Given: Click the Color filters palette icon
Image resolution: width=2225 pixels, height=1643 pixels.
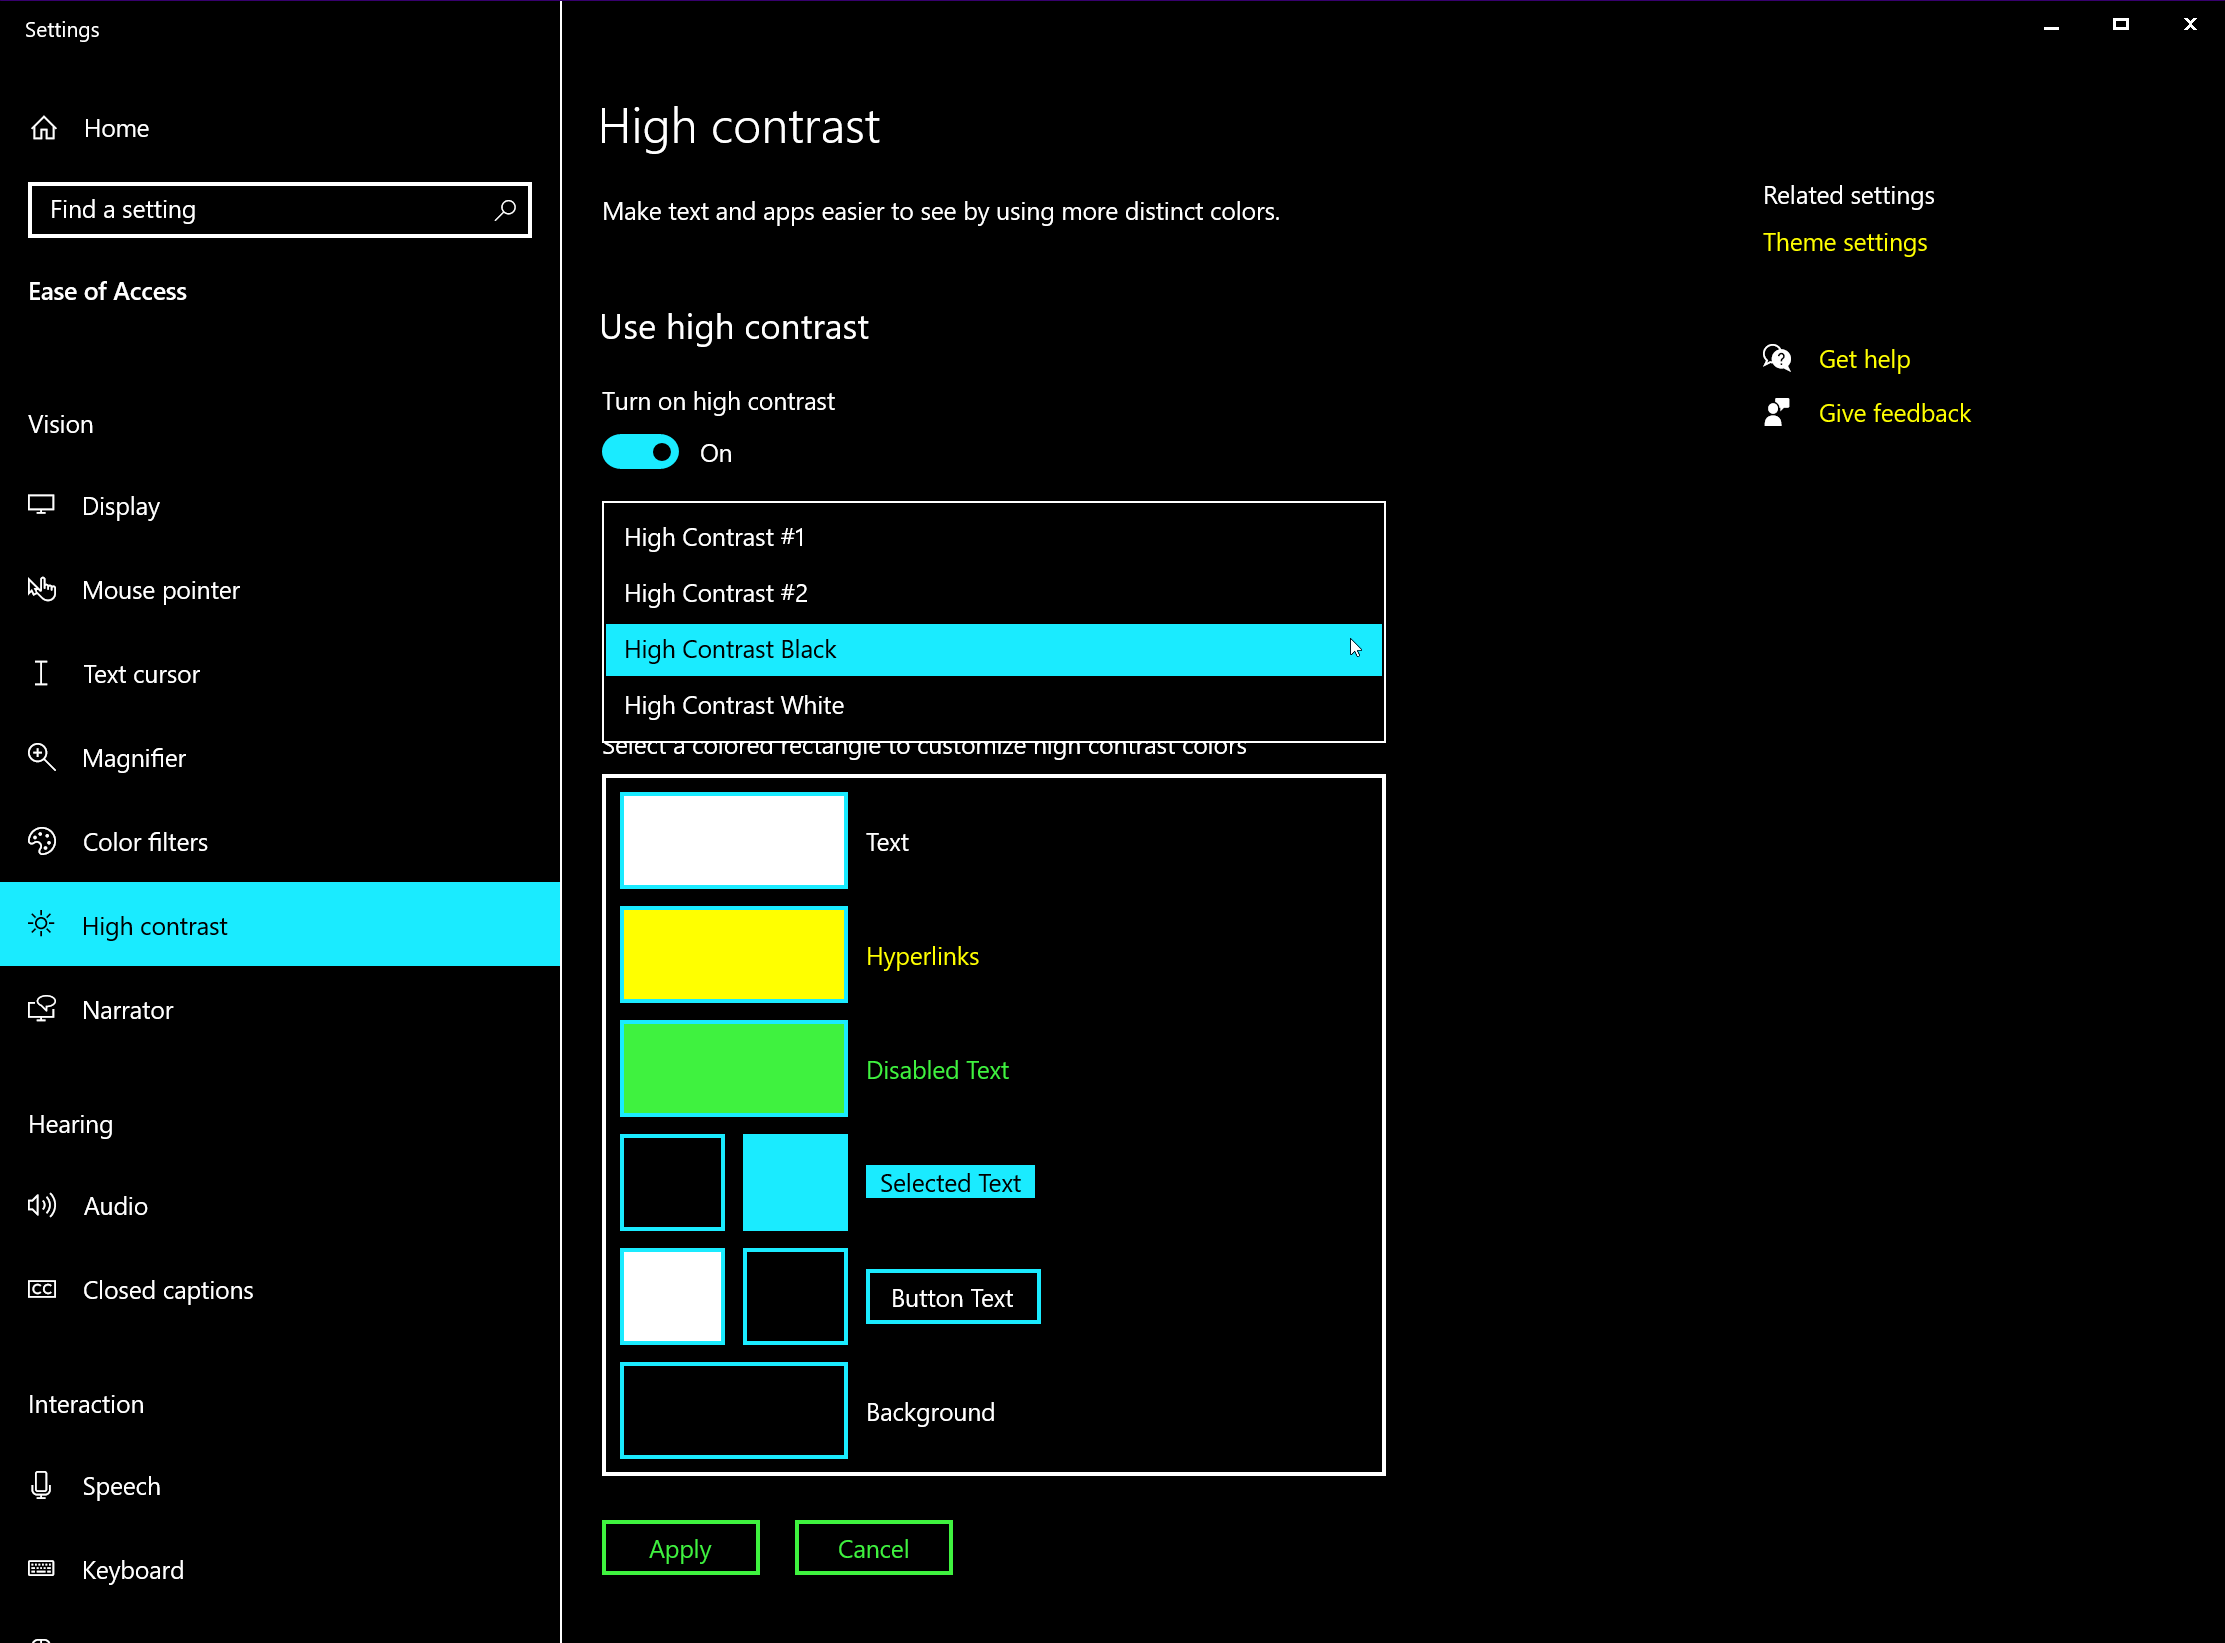Looking at the screenshot, I should point(41,841).
